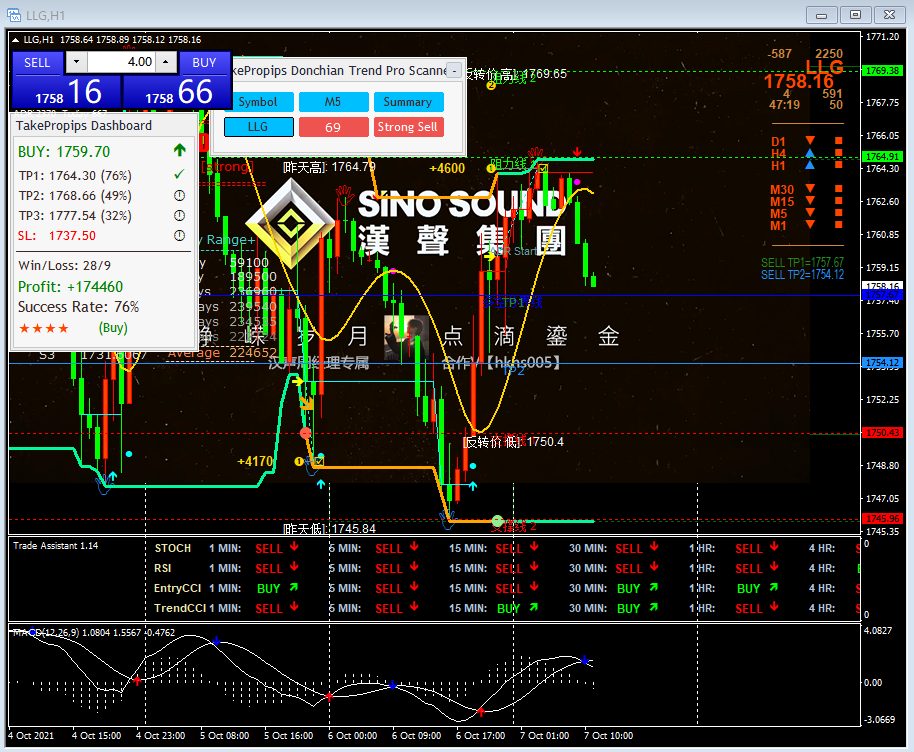Image resolution: width=914 pixels, height=752 pixels.
Task: Click the 'SELL TP1=1757.67' label
Action: [x=802, y=262]
